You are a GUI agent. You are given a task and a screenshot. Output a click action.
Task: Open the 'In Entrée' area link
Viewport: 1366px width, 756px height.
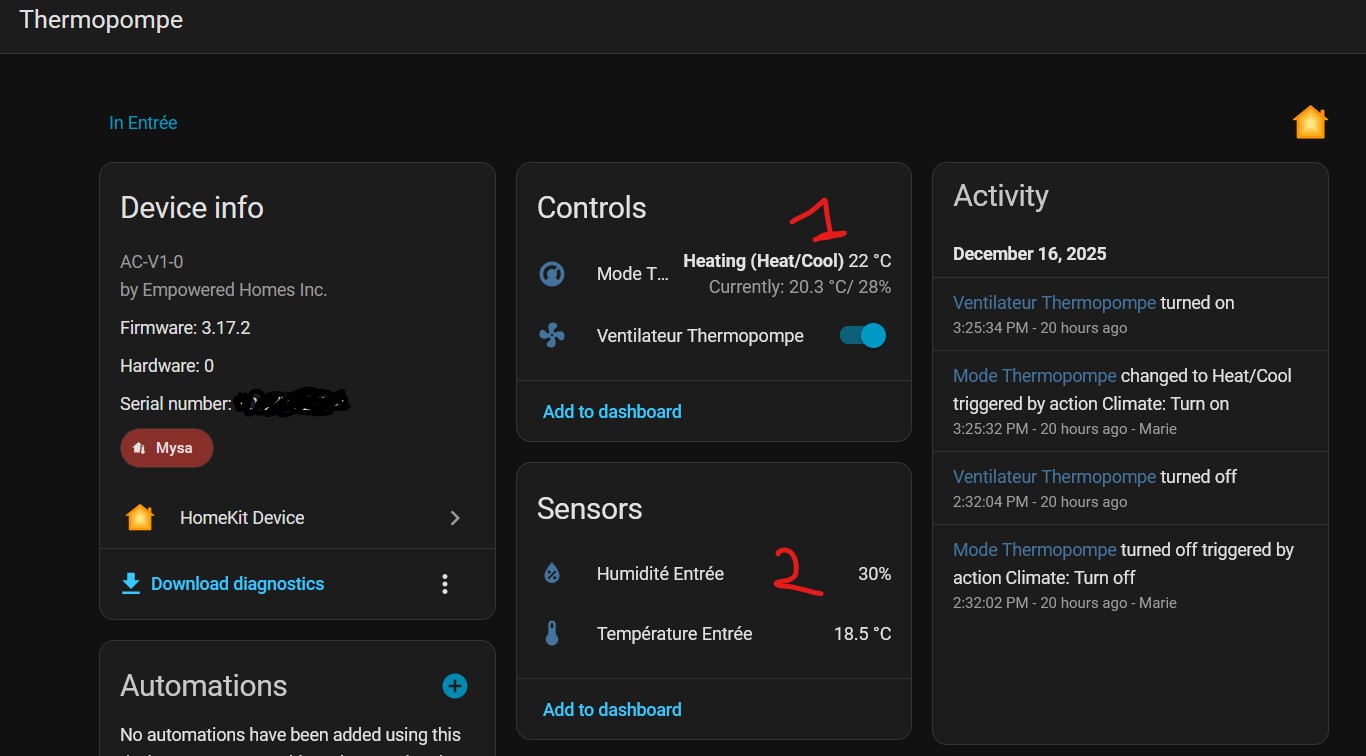tap(143, 123)
